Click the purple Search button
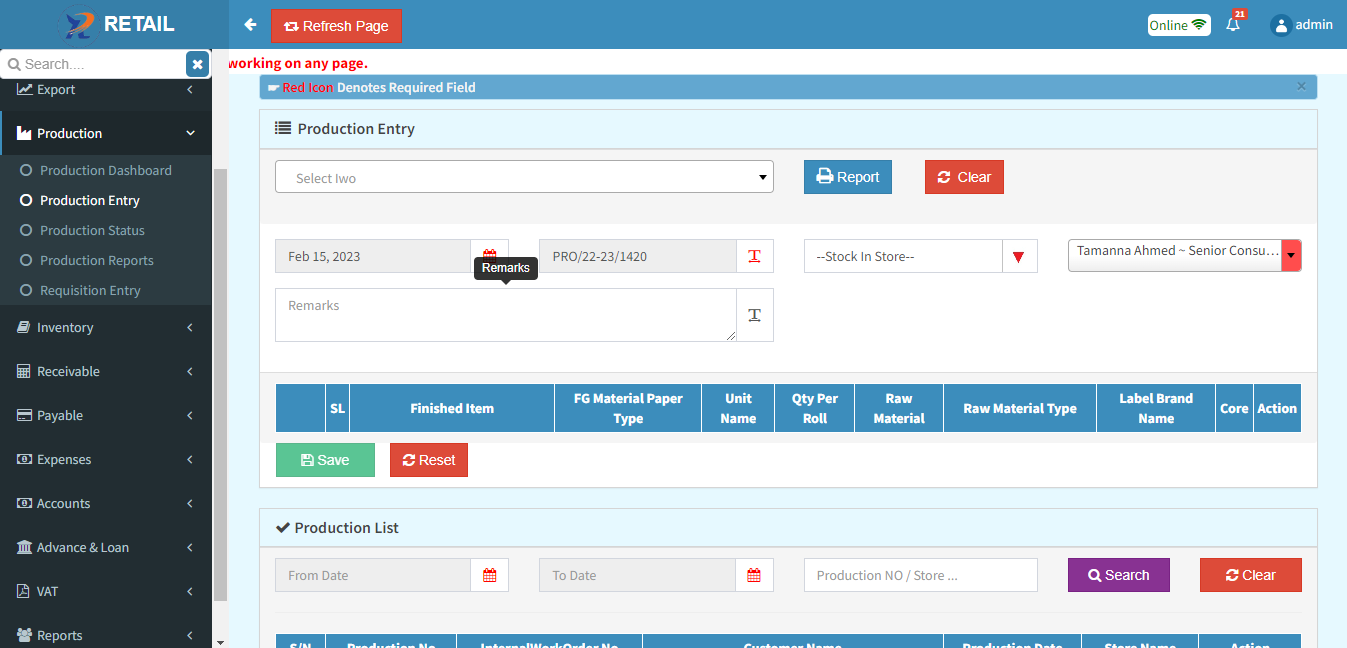The image size is (1347, 648). click(1118, 575)
